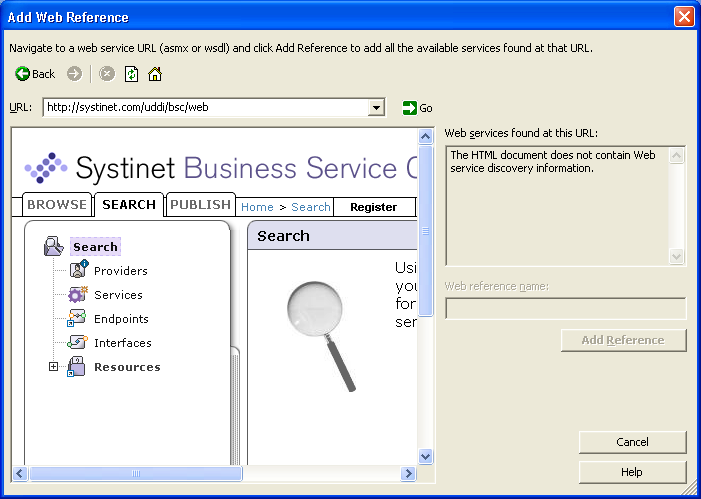Click the Cancel button
Image resolution: width=701 pixels, height=499 pixels.
point(632,442)
